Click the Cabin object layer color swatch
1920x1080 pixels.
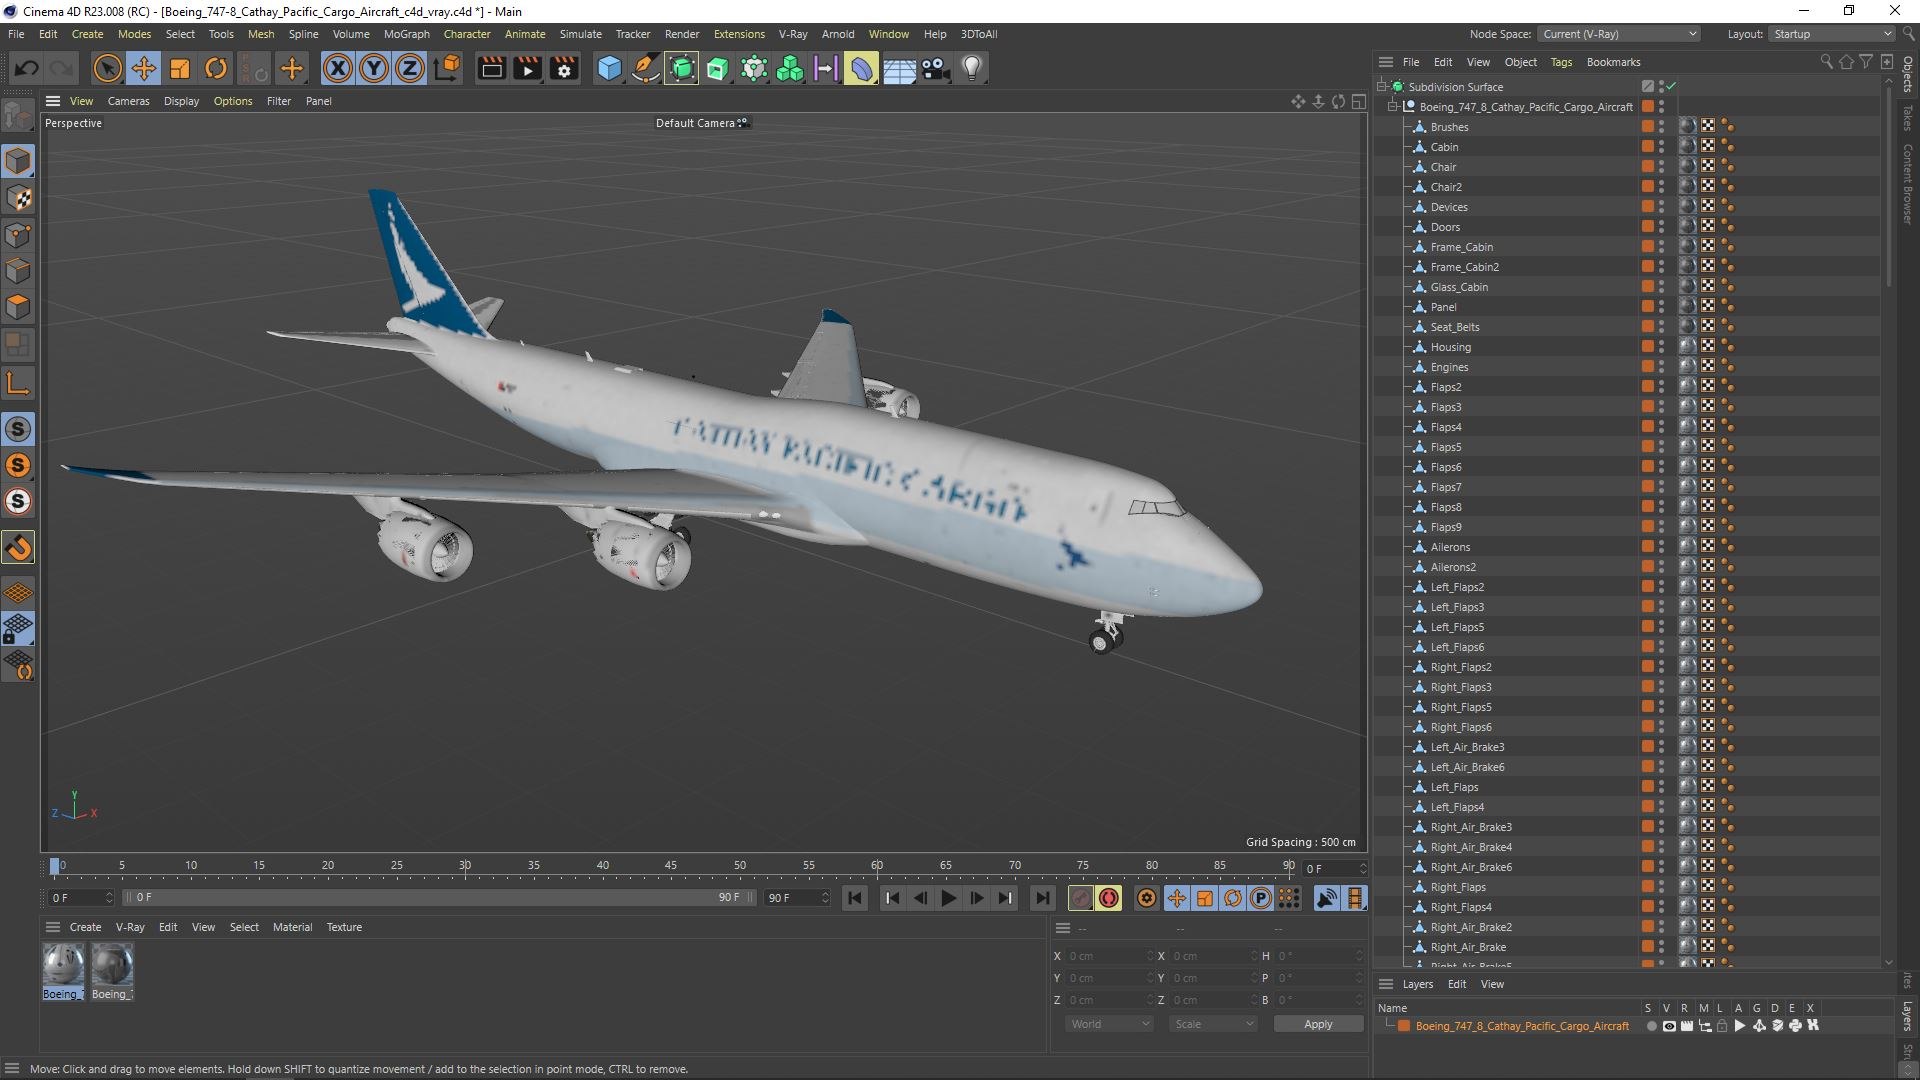[x=1647, y=146]
